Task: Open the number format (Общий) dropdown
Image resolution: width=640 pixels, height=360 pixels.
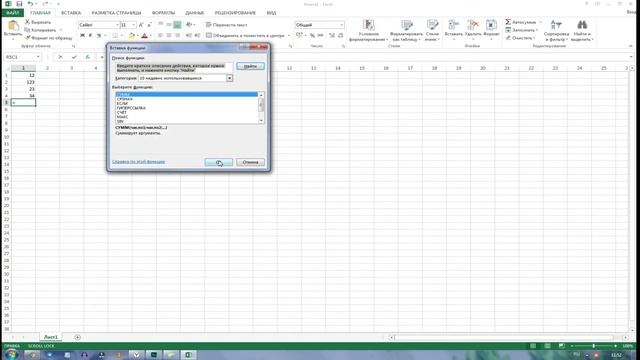Action: pos(342,25)
